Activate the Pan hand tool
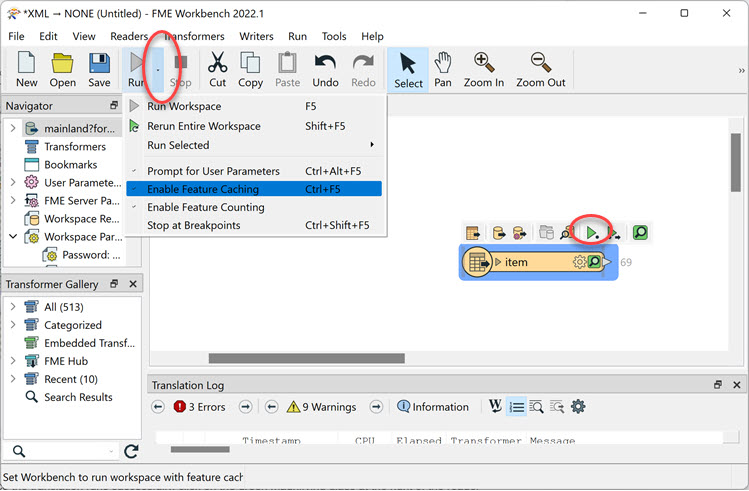This screenshot has width=749, height=491. (x=443, y=69)
